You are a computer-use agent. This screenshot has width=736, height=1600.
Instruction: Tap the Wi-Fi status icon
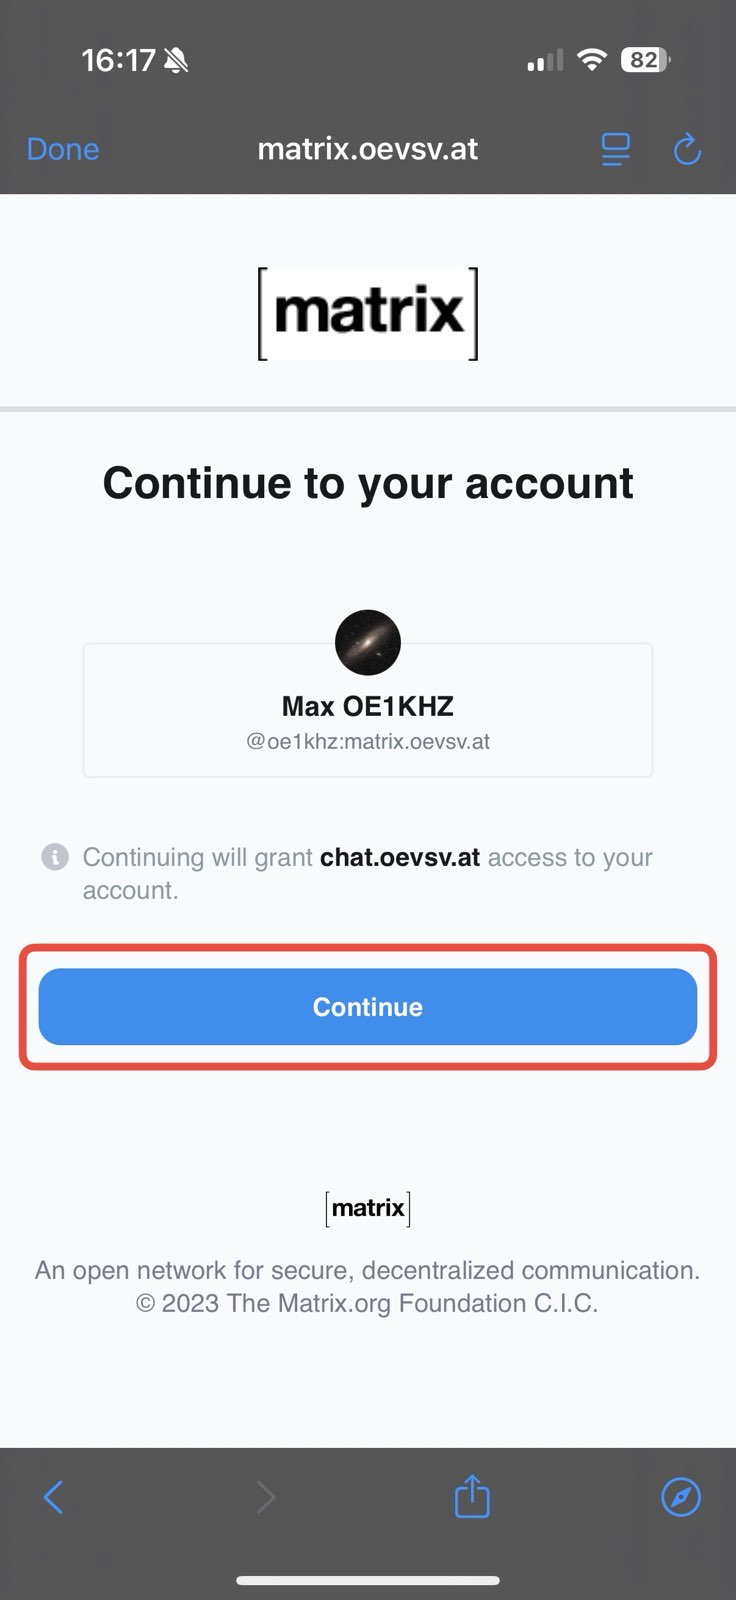coord(592,61)
